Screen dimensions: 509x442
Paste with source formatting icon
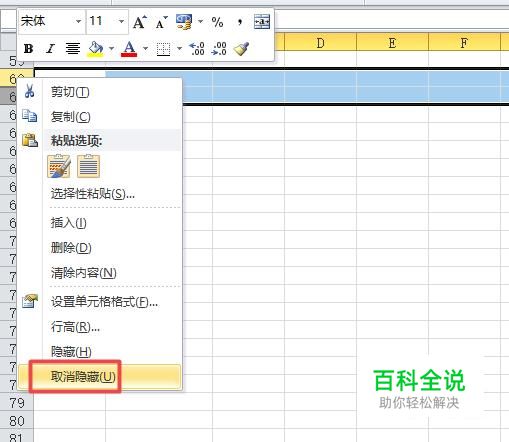pyautogui.click(x=59, y=166)
